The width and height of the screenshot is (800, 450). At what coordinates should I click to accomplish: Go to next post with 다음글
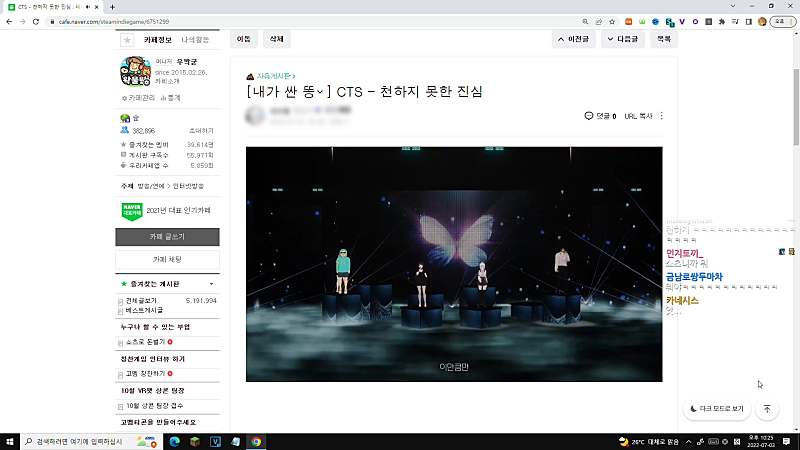click(622, 39)
